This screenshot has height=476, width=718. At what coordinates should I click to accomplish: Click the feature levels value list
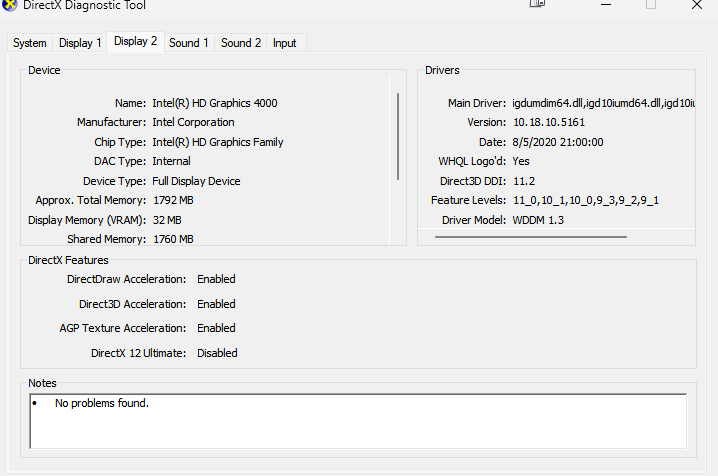tap(586, 200)
